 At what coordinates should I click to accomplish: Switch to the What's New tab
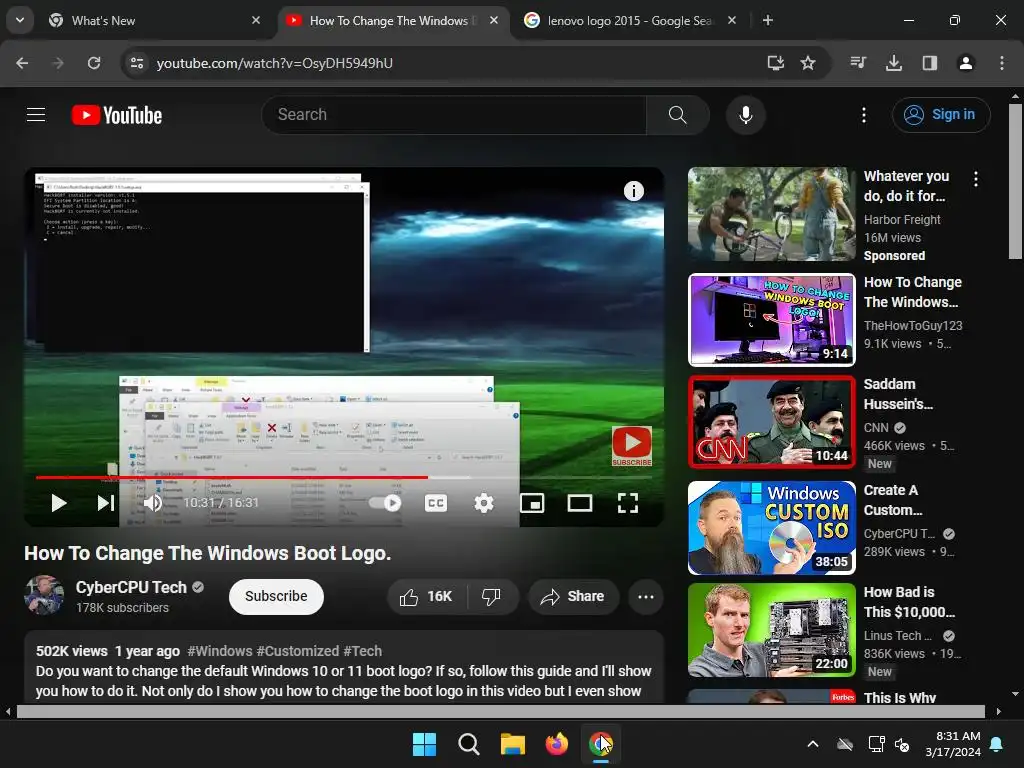click(x=155, y=21)
